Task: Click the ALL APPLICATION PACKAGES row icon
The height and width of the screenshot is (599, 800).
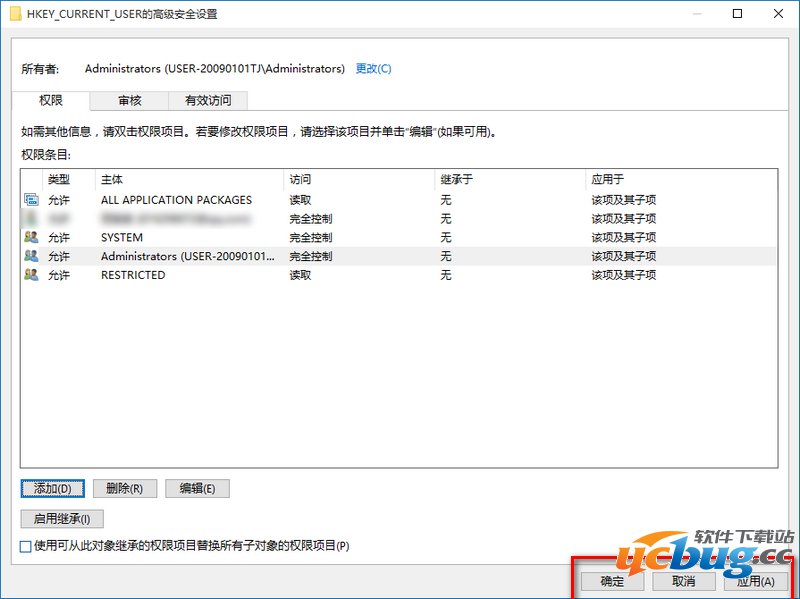Action: click(x=31, y=200)
